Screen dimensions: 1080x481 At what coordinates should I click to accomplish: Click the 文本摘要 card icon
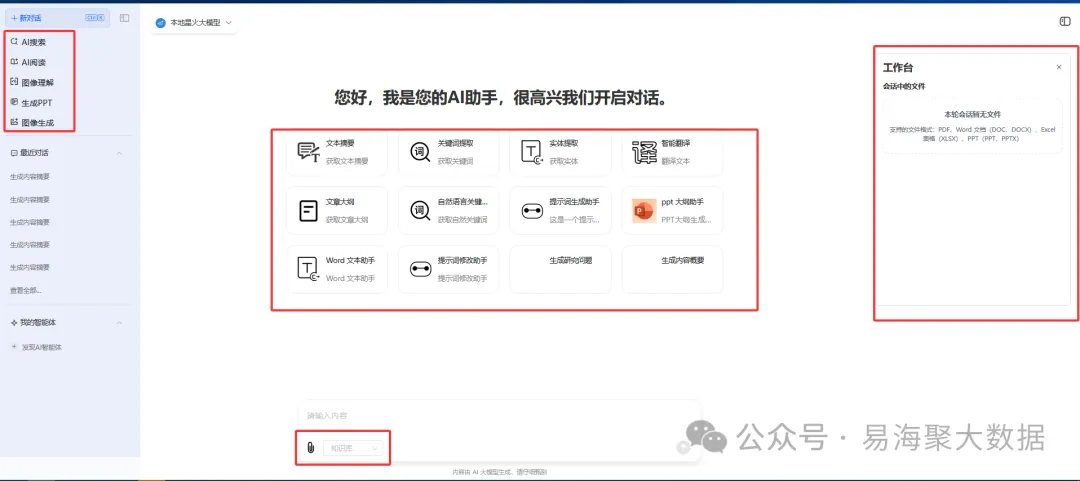click(x=308, y=152)
